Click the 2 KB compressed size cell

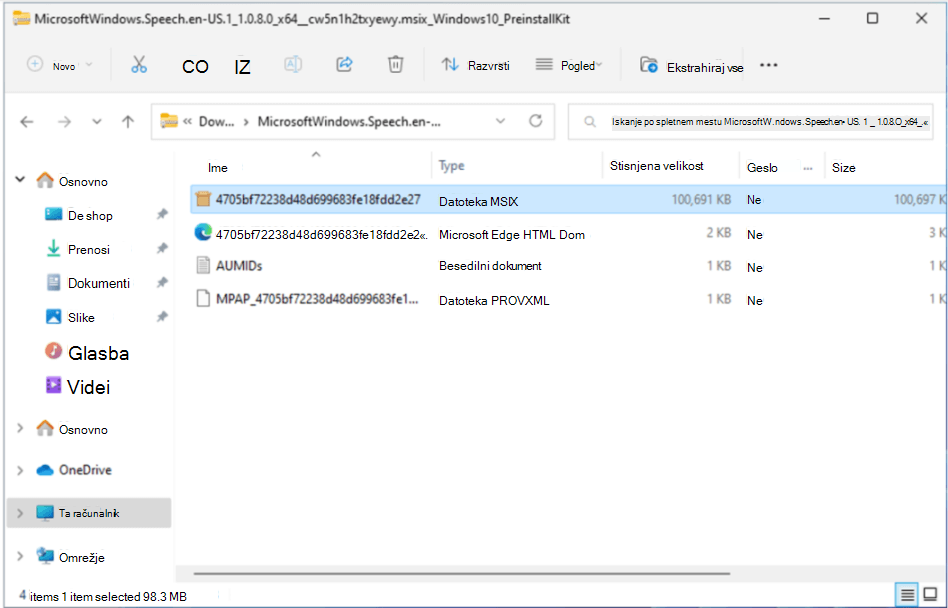click(719, 233)
